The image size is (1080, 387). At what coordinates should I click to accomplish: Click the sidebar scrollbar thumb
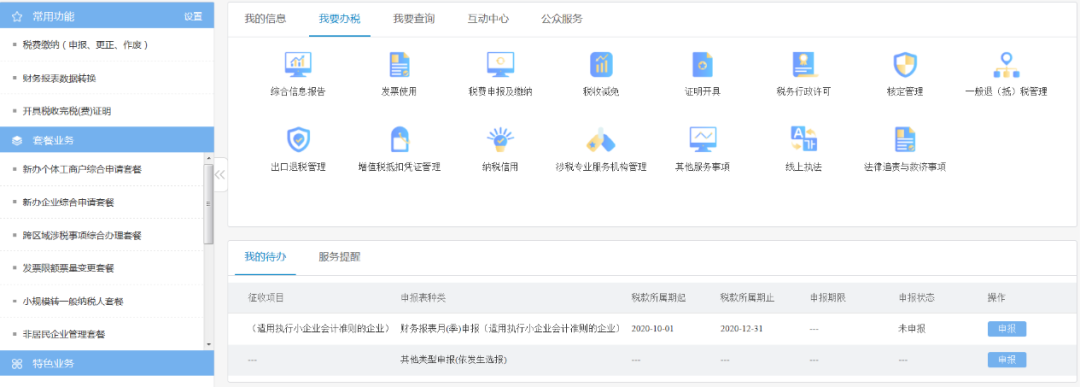click(x=209, y=204)
